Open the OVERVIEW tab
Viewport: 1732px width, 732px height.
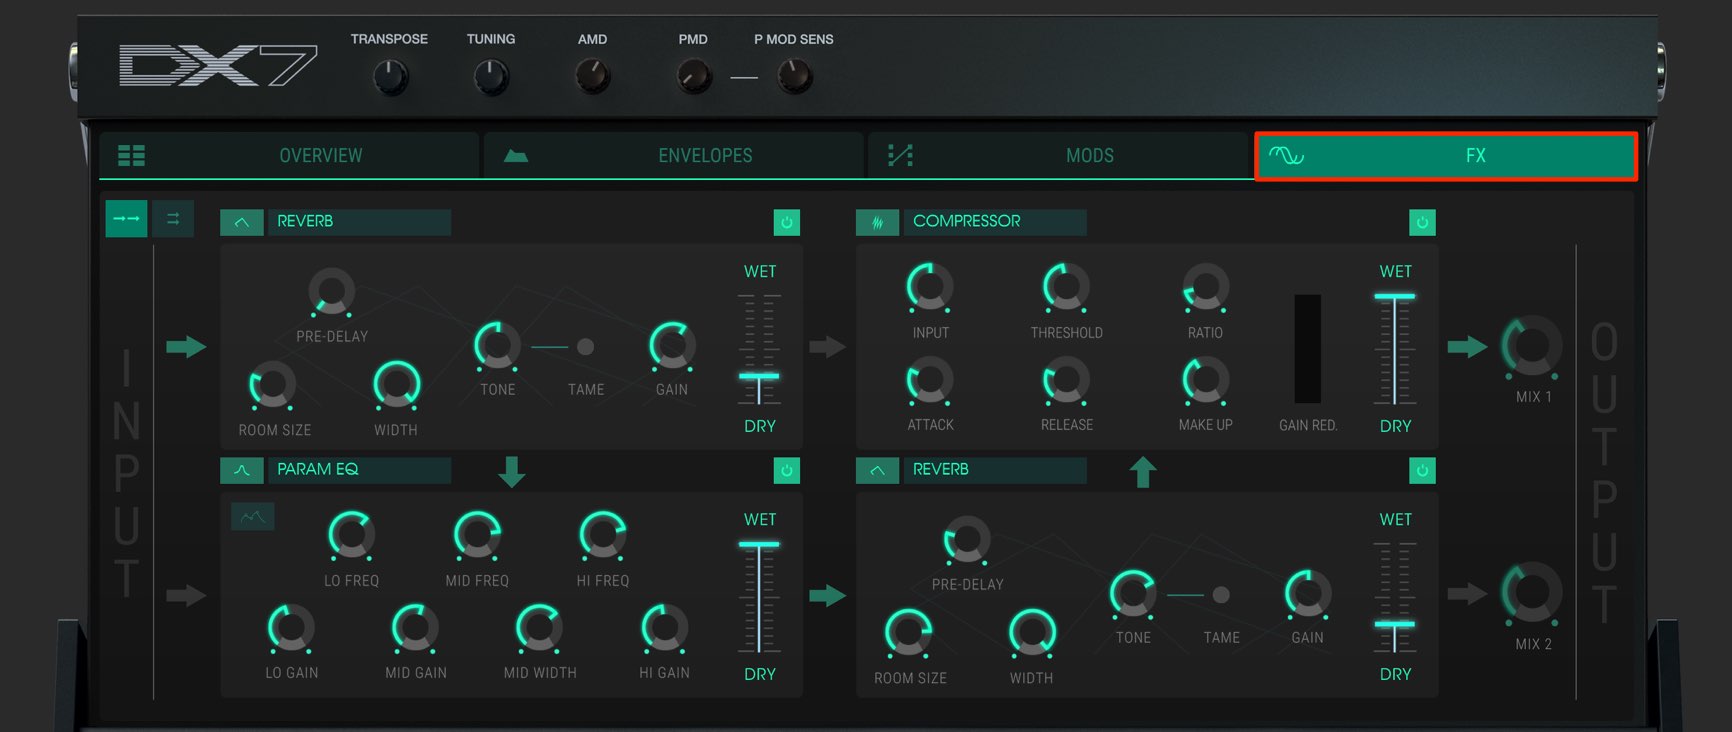(x=289, y=155)
